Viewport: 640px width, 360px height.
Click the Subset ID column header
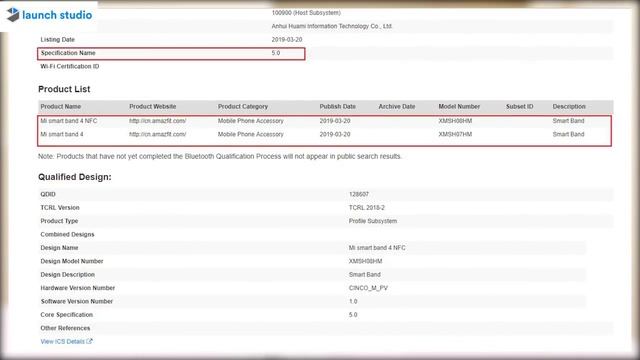[520, 107]
